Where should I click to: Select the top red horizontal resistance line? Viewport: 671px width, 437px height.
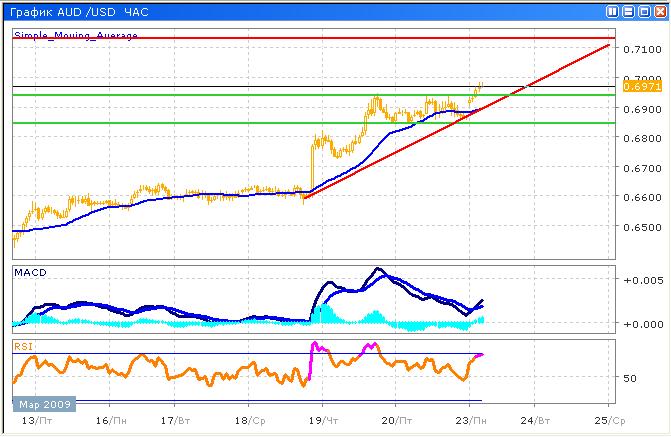pos(300,37)
